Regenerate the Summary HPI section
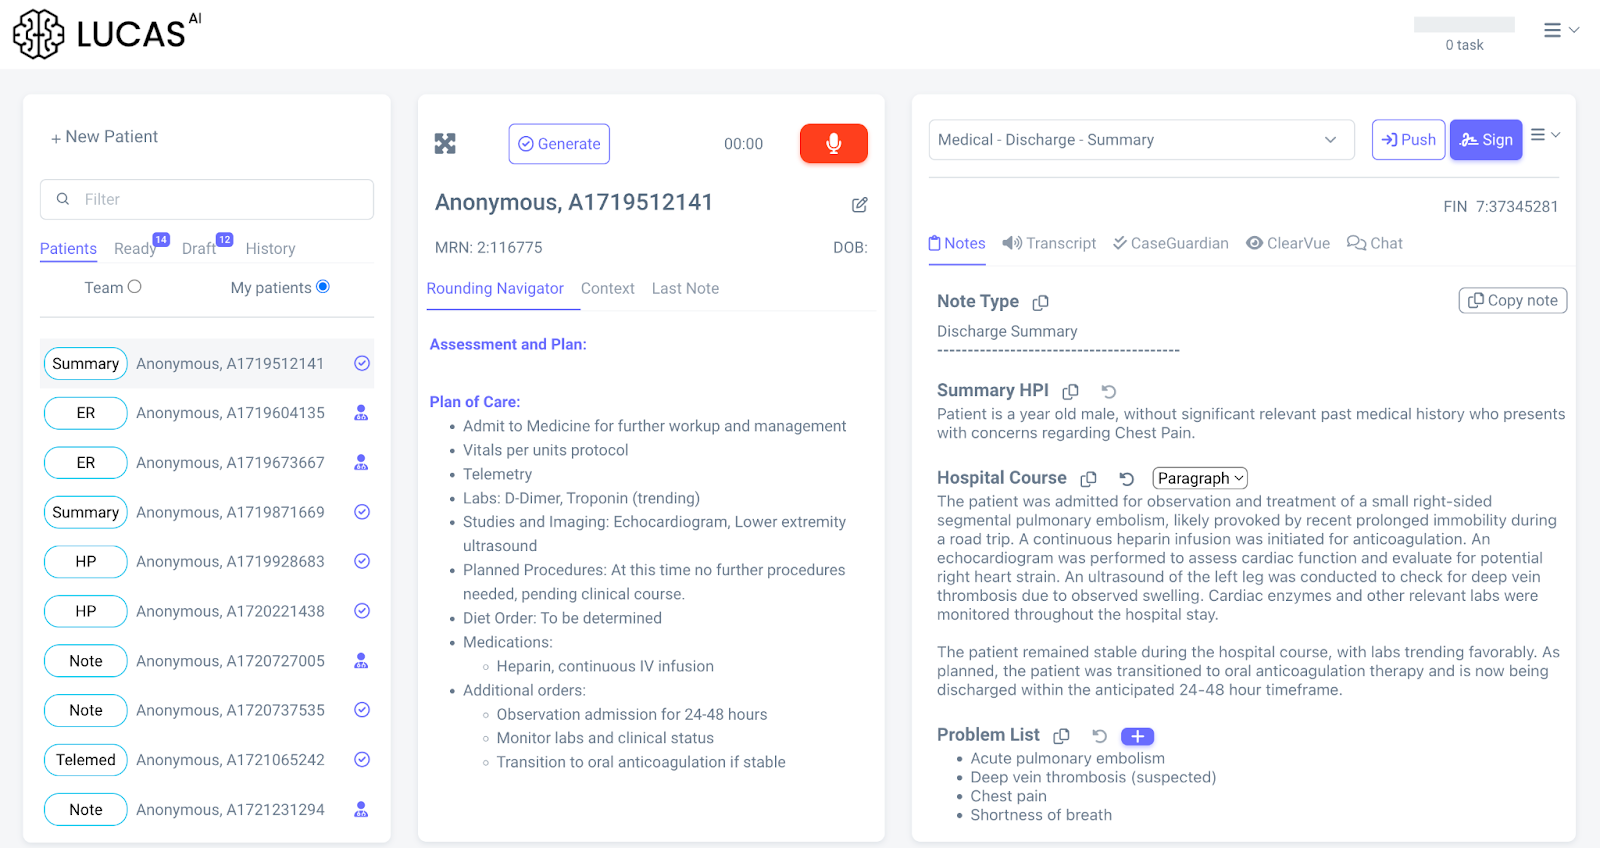The width and height of the screenshot is (1600, 848). click(1108, 391)
